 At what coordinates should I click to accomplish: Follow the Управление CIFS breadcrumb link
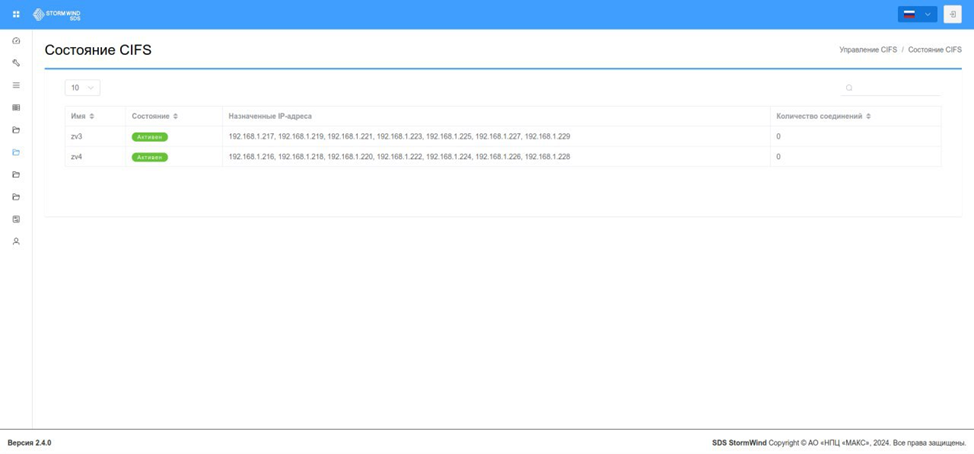[x=868, y=50]
